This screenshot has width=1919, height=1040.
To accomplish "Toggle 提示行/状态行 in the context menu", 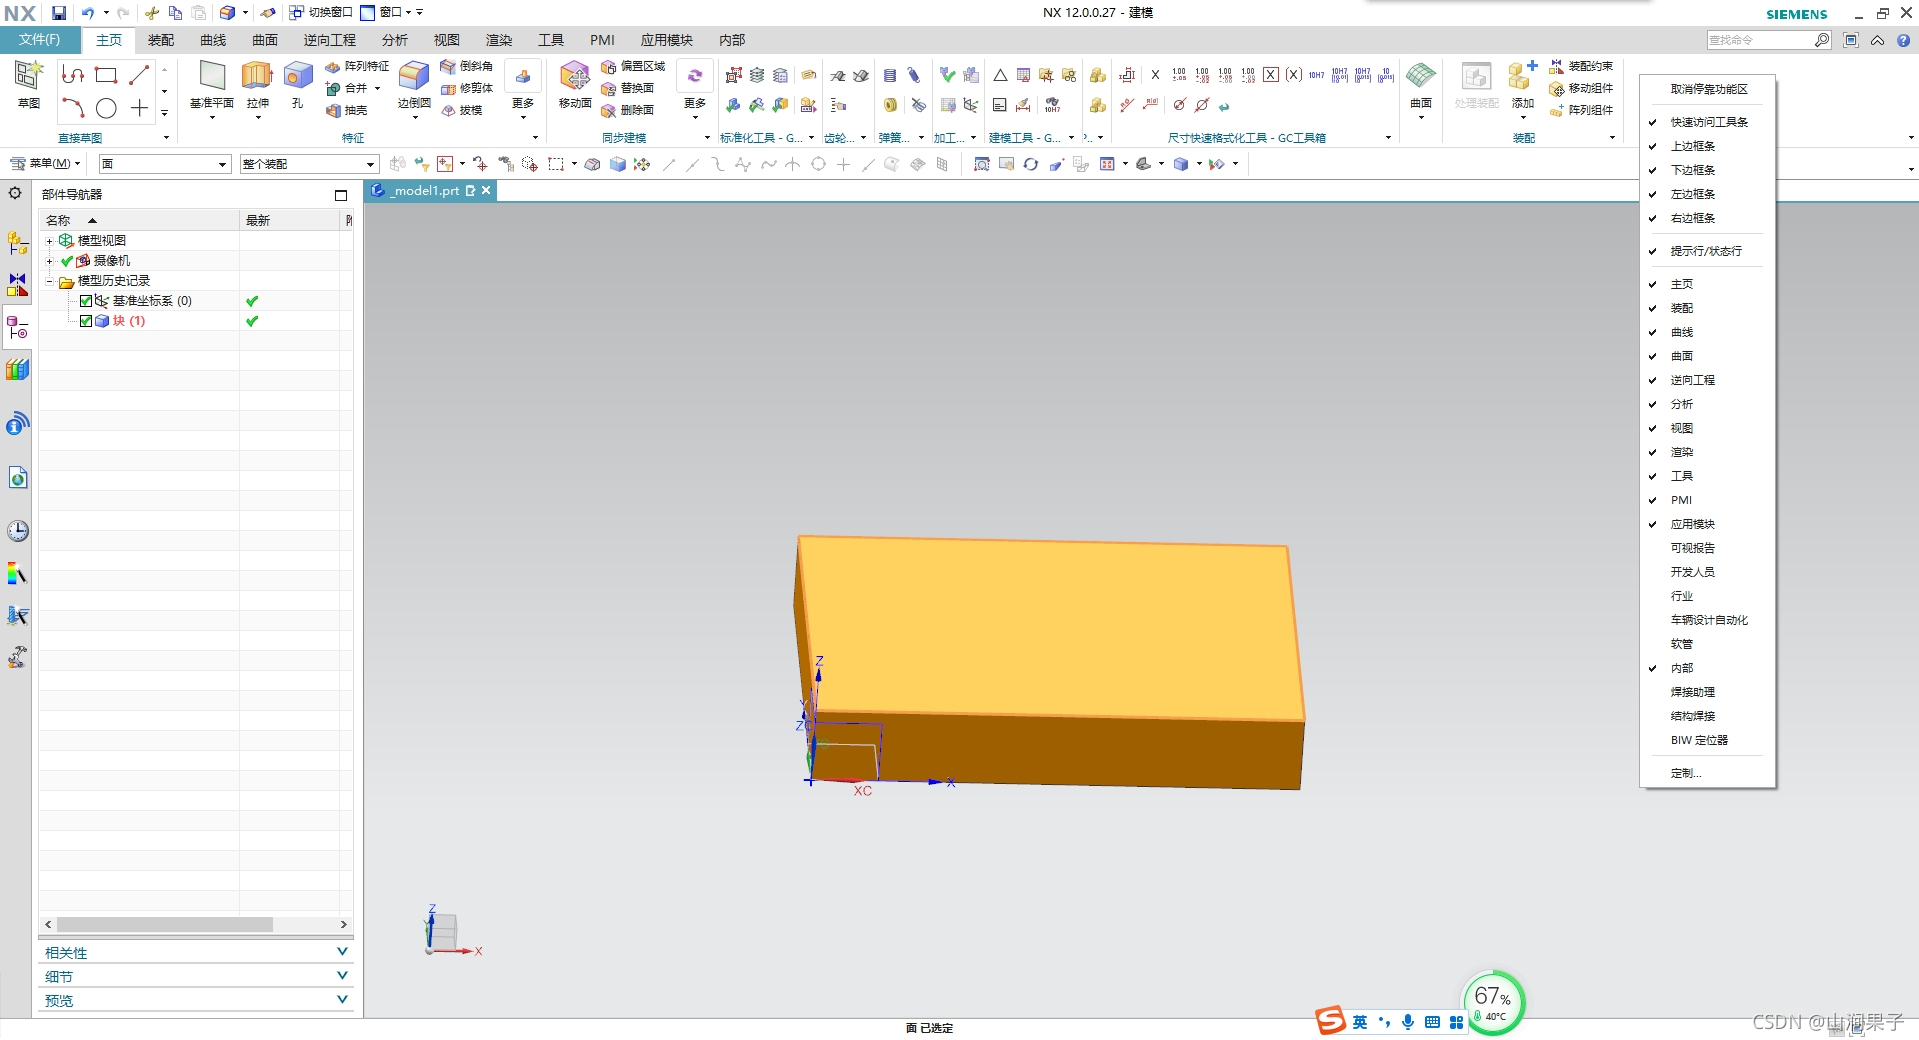I will pos(1708,251).
